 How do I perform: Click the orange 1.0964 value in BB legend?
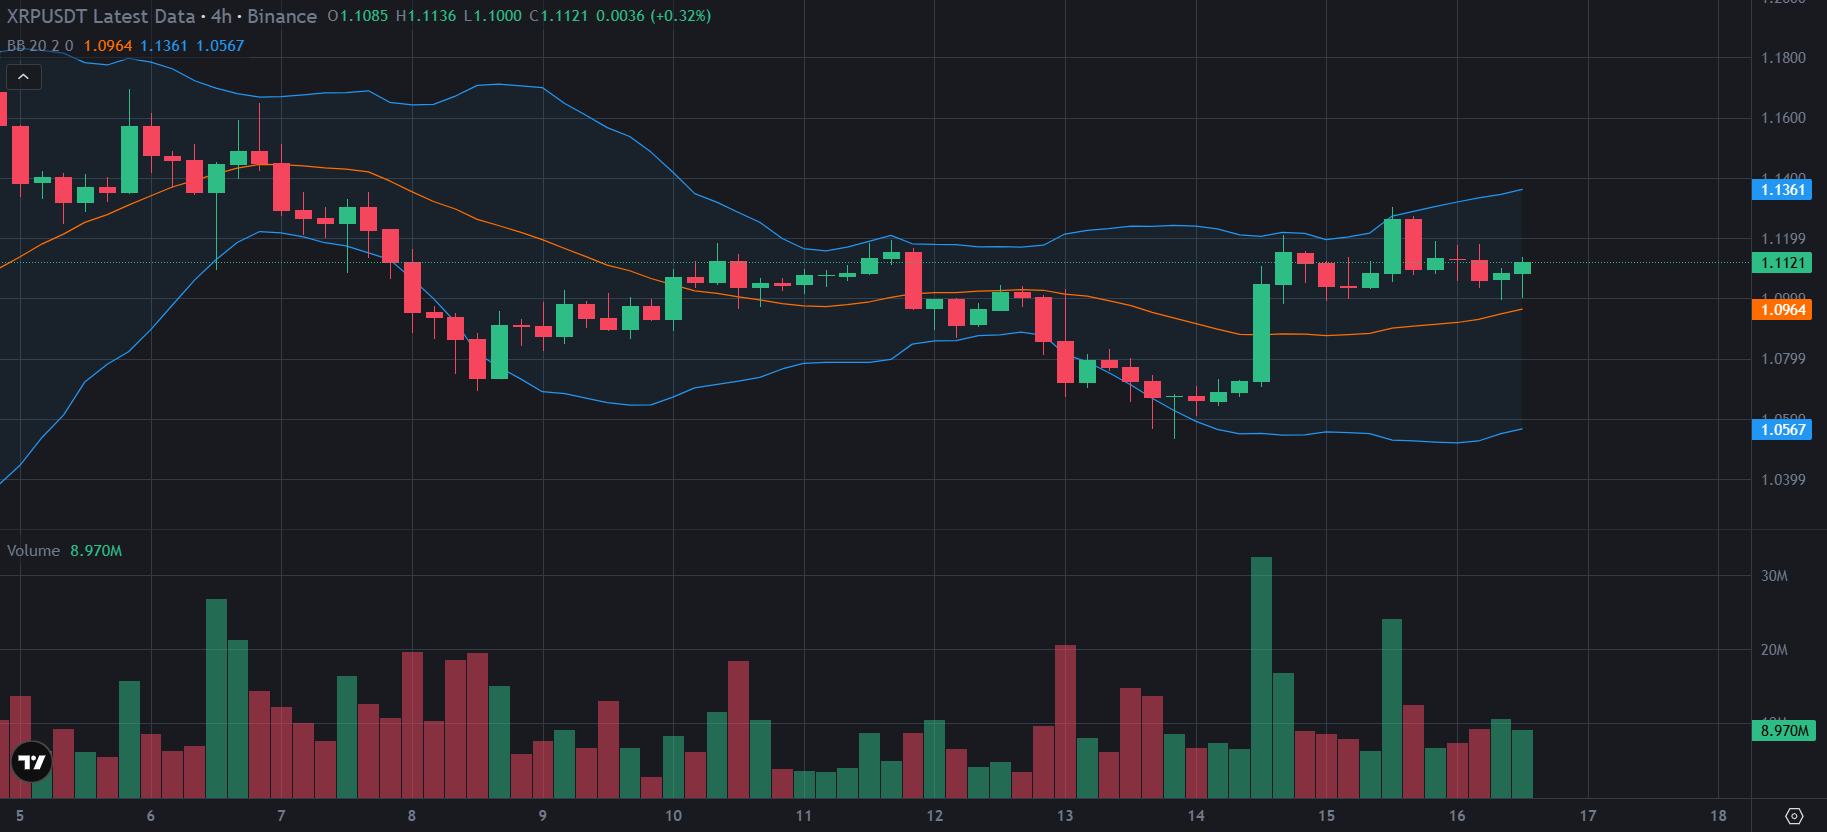[108, 46]
